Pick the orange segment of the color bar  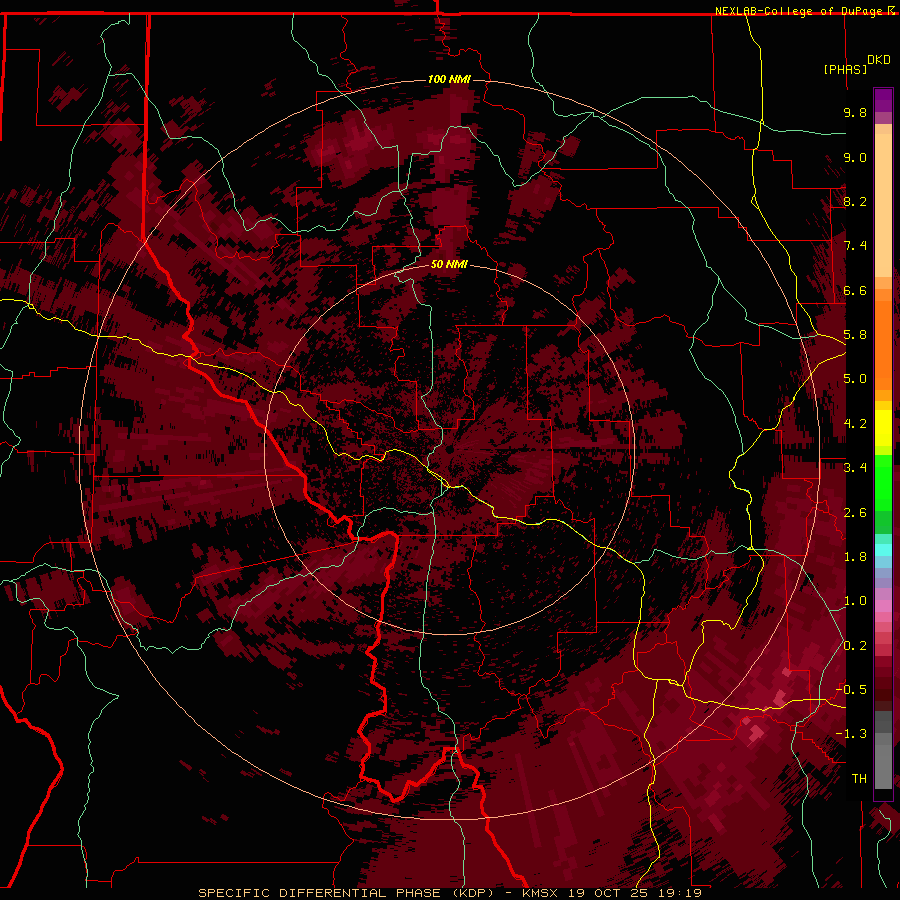883,346
